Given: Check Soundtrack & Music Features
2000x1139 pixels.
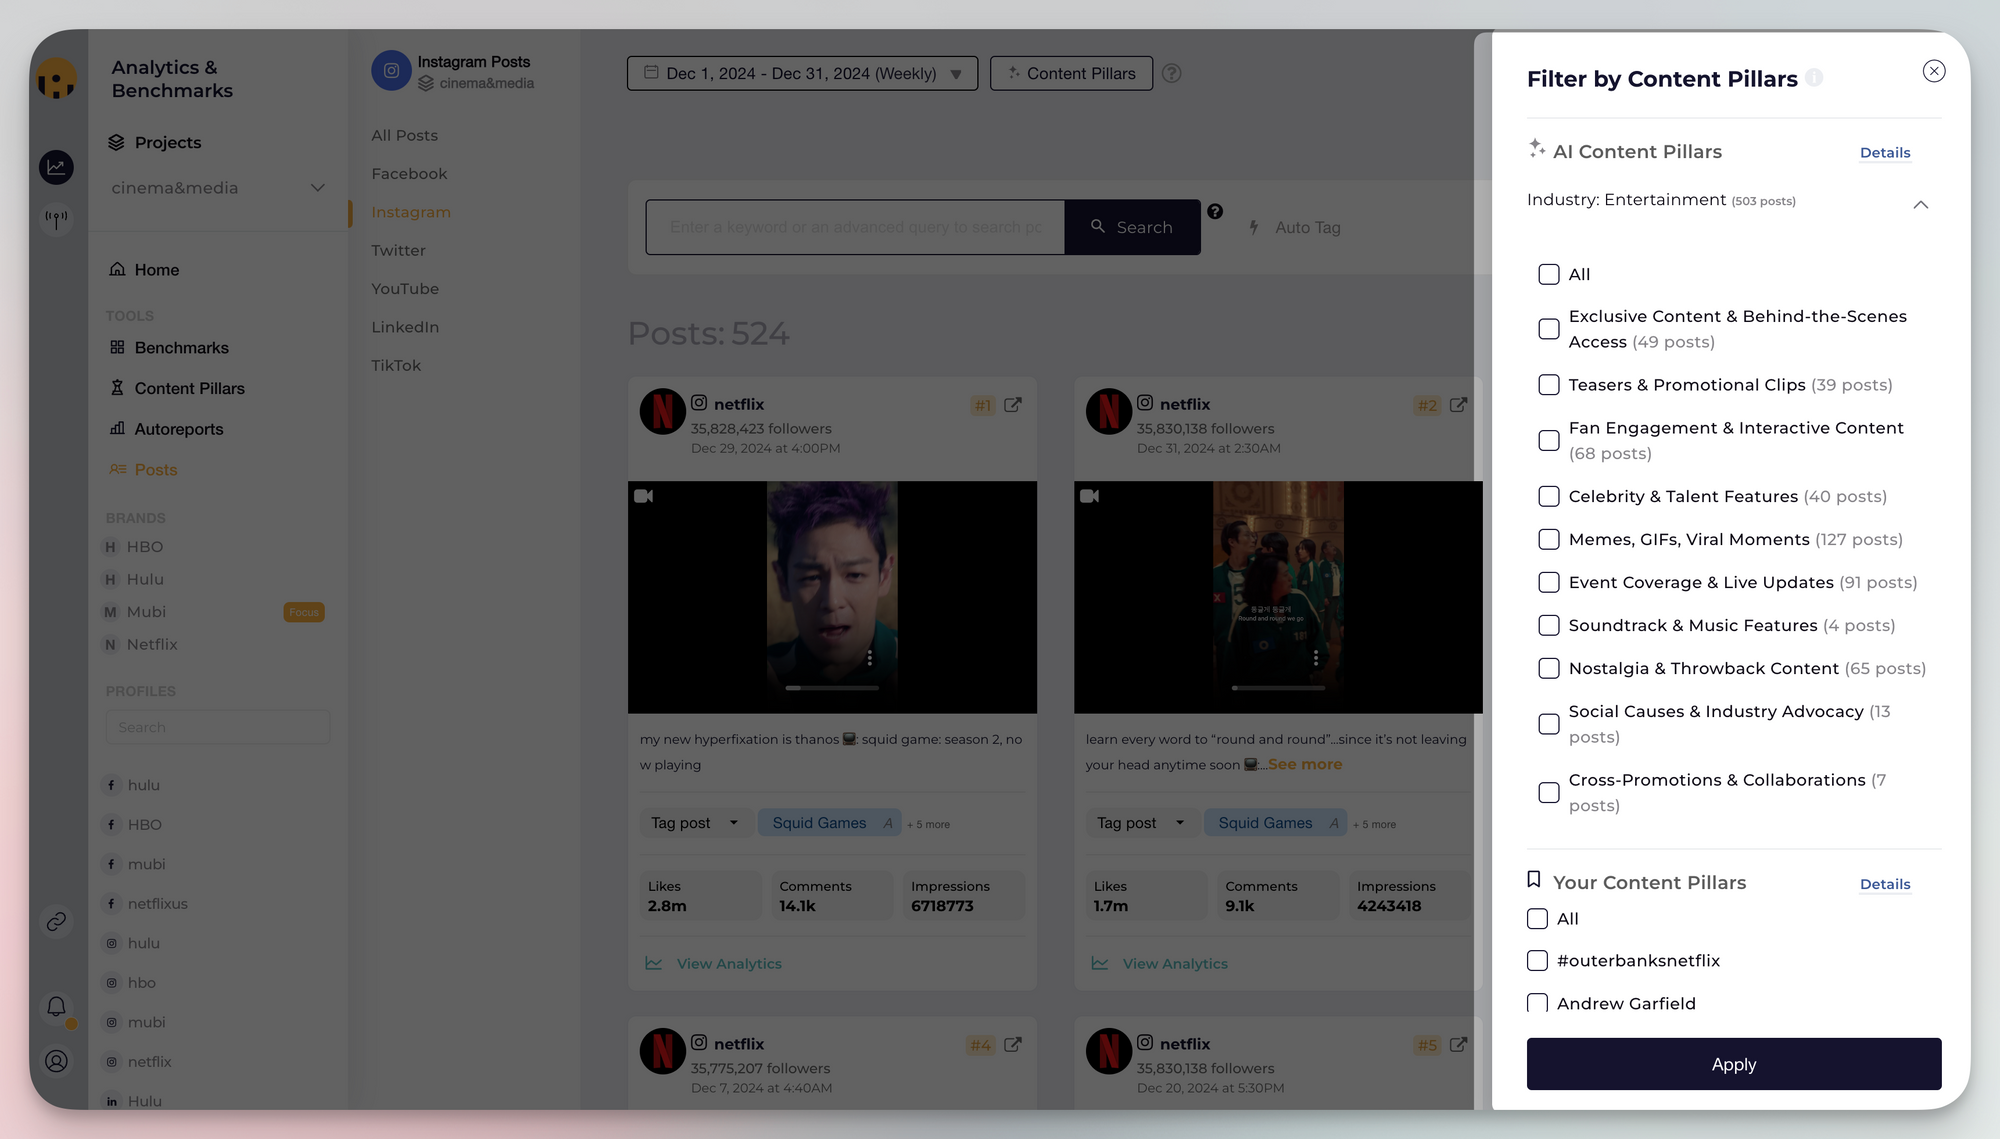Looking at the screenshot, I should coord(1548,625).
